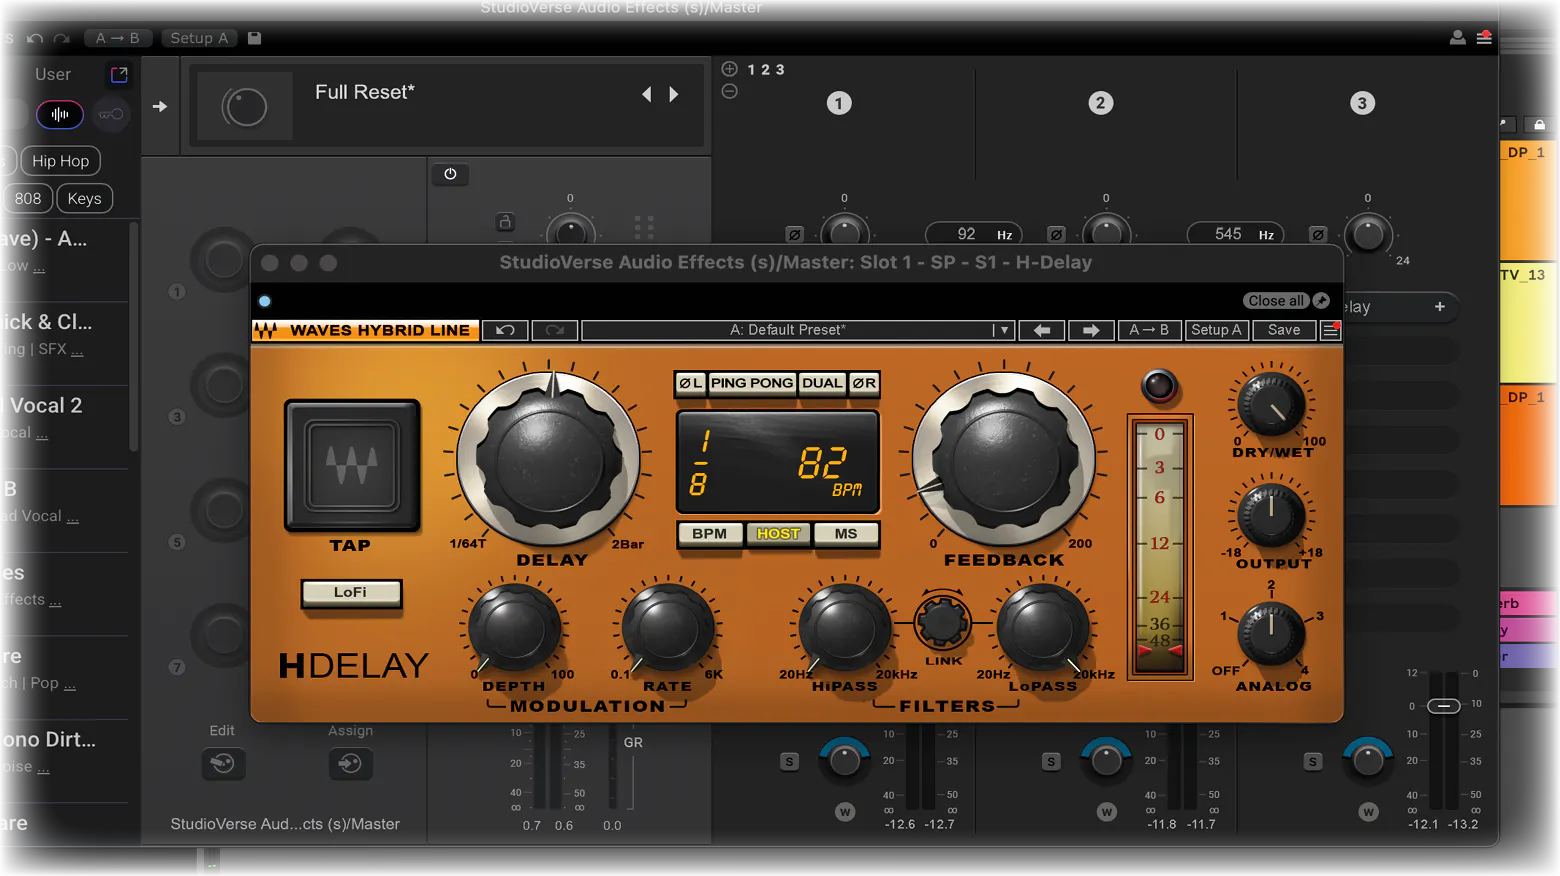Image resolution: width=1560 pixels, height=876 pixels.
Task: Click the pin icon beside Close all
Action: (x=1321, y=301)
